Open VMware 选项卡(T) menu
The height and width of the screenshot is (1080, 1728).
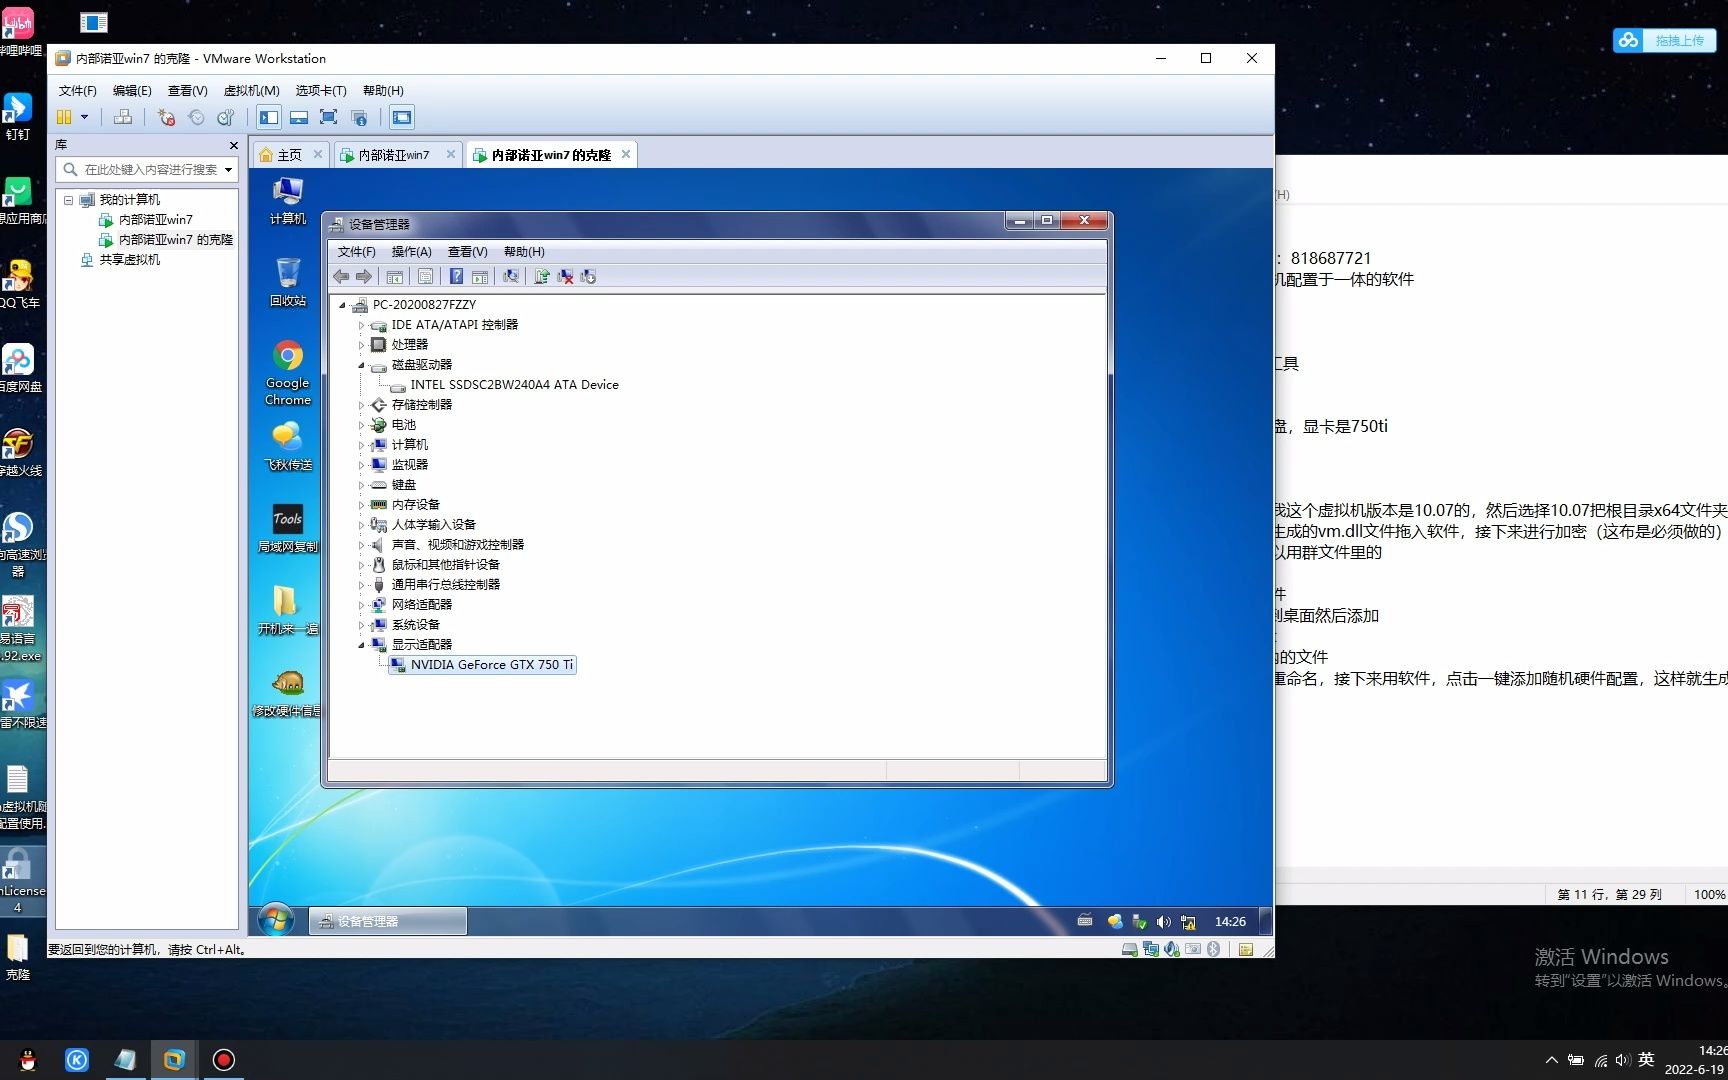tap(320, 90)
